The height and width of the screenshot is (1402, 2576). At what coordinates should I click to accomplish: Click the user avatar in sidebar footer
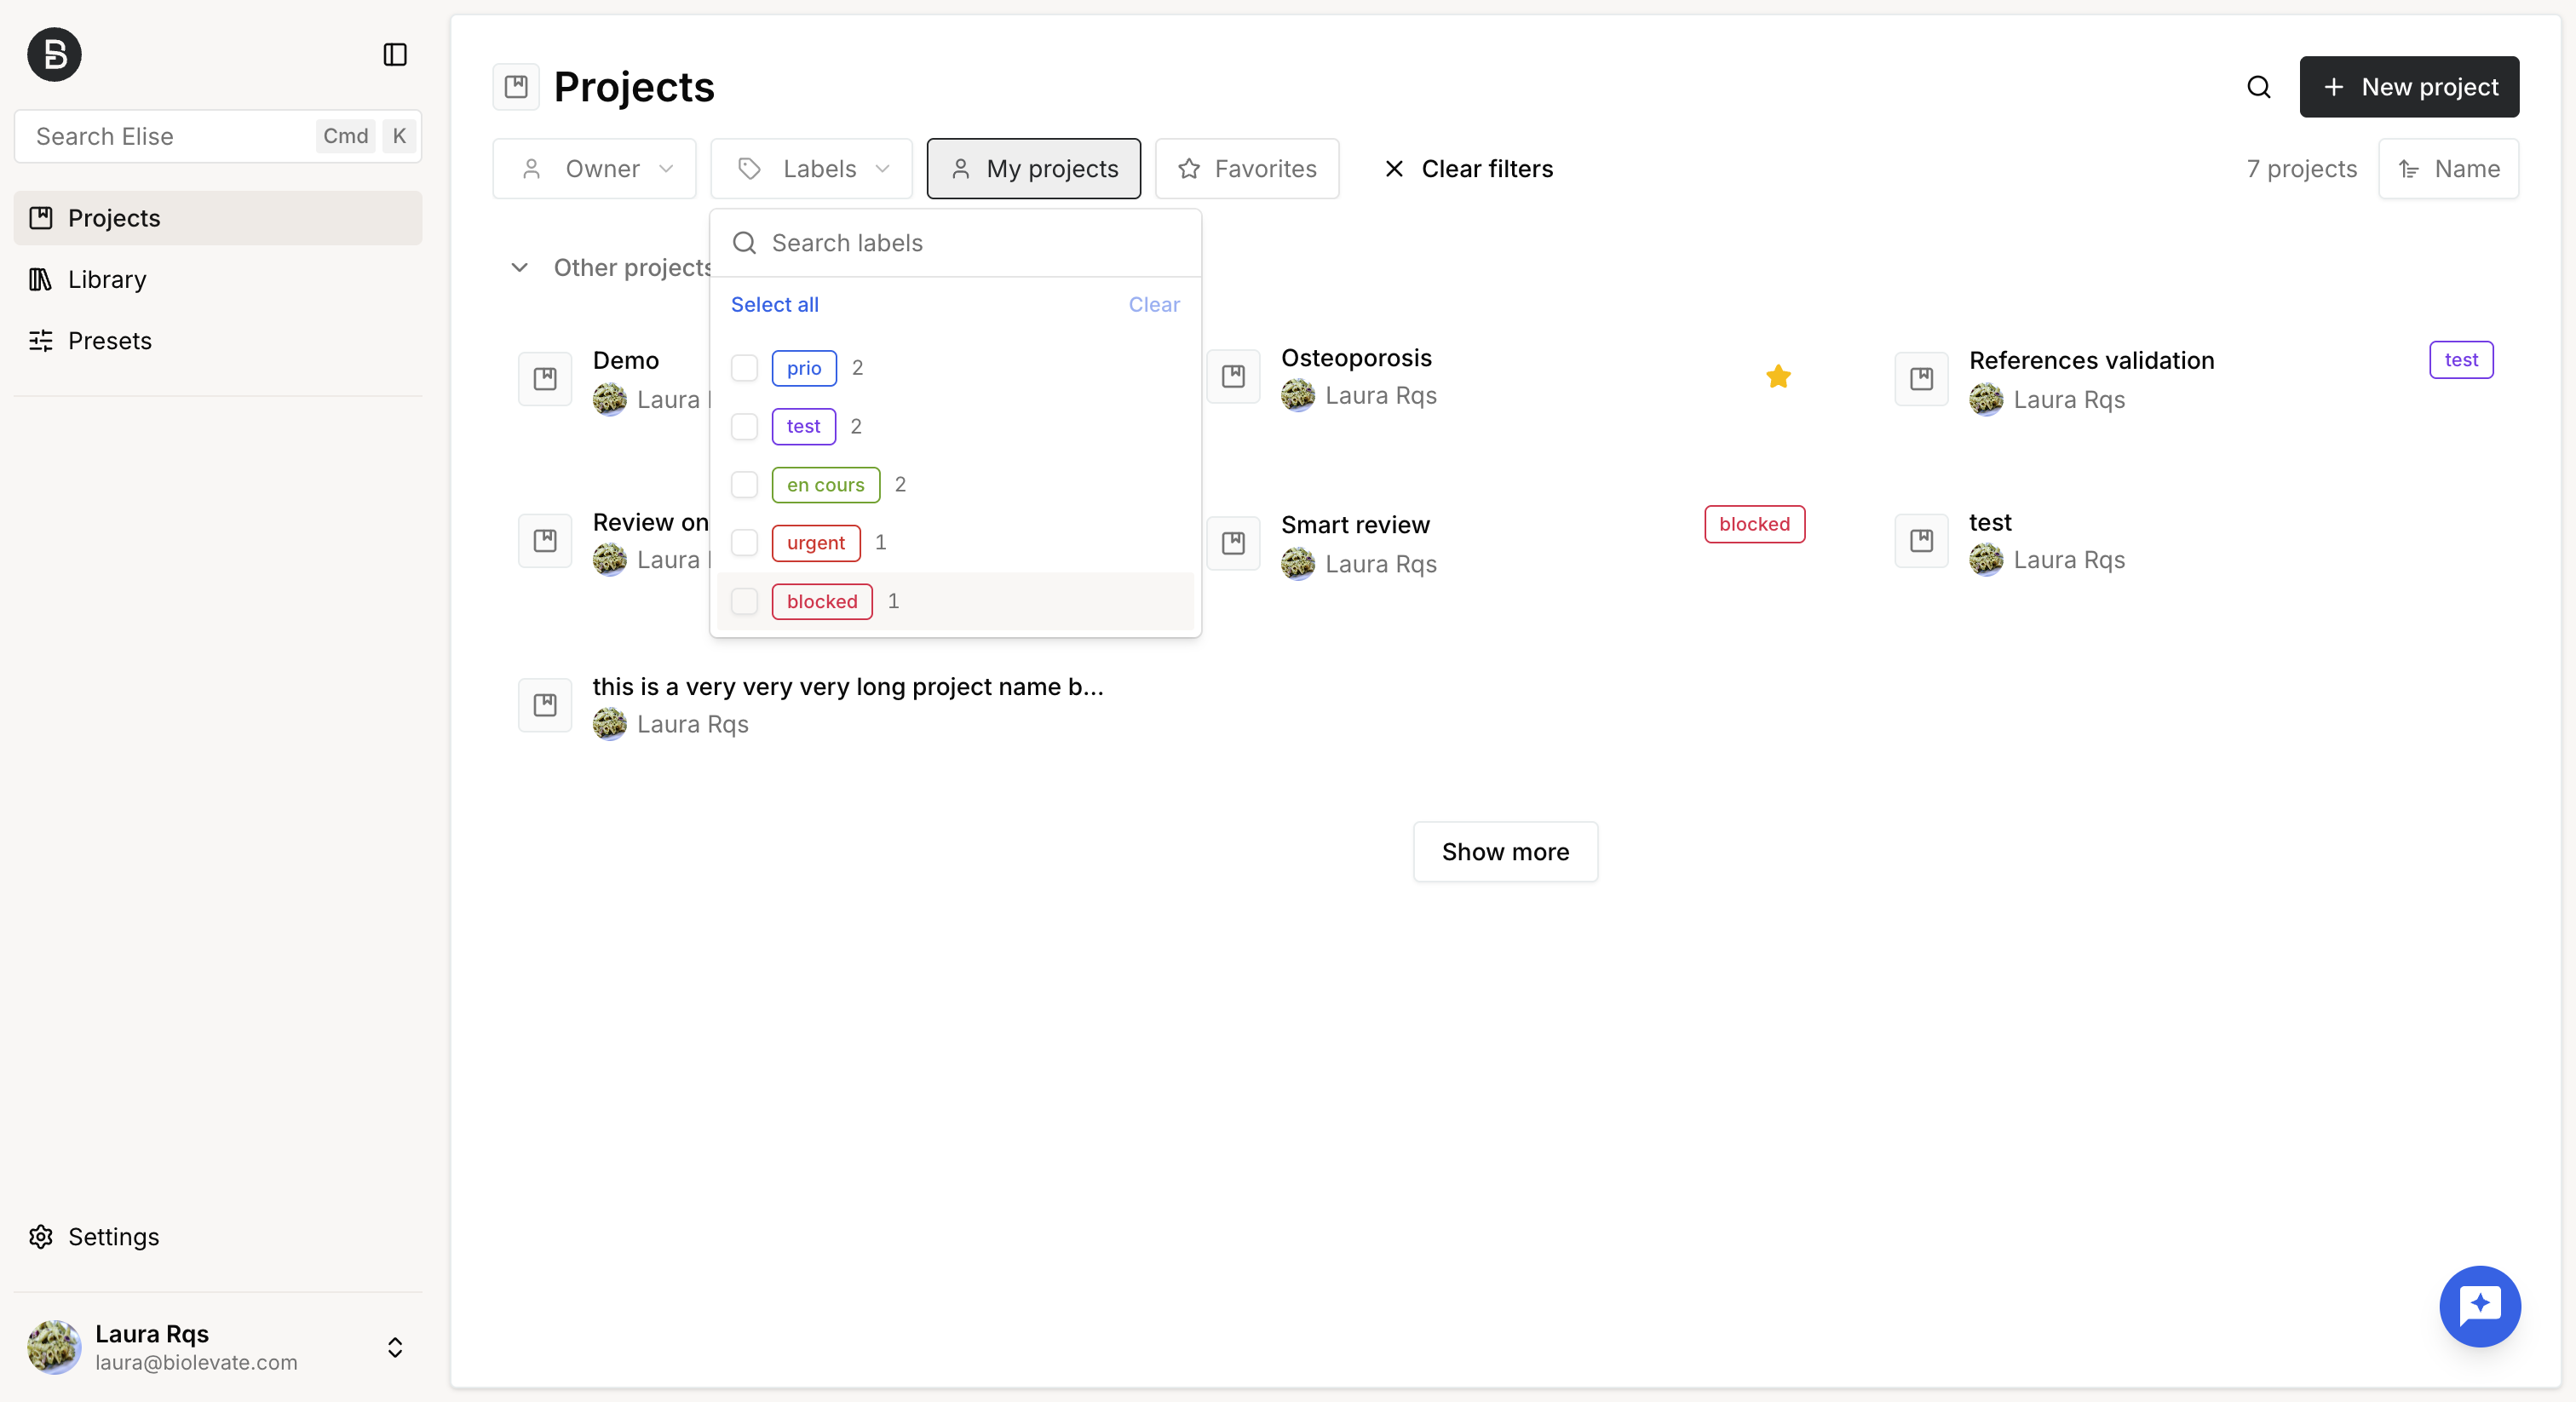[x=54, y=1347]
